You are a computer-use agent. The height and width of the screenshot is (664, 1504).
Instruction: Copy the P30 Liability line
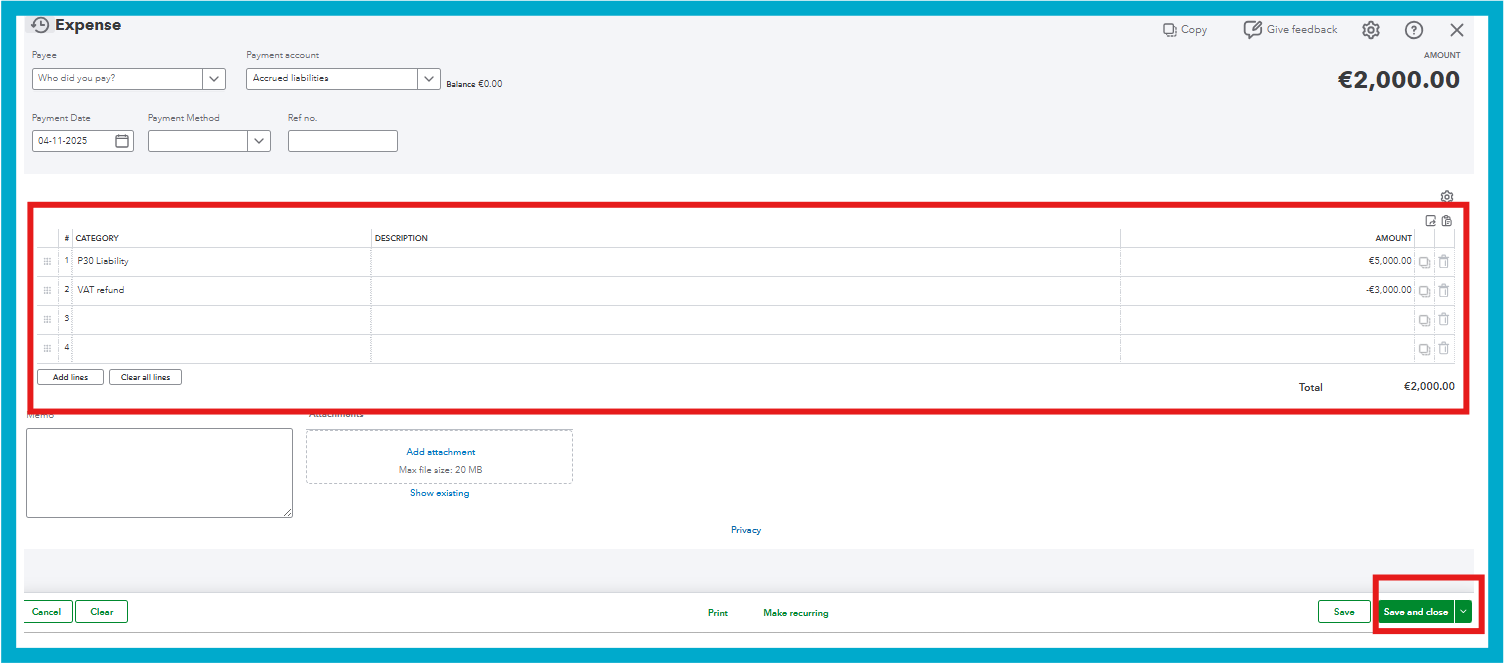pos(1424,262)
